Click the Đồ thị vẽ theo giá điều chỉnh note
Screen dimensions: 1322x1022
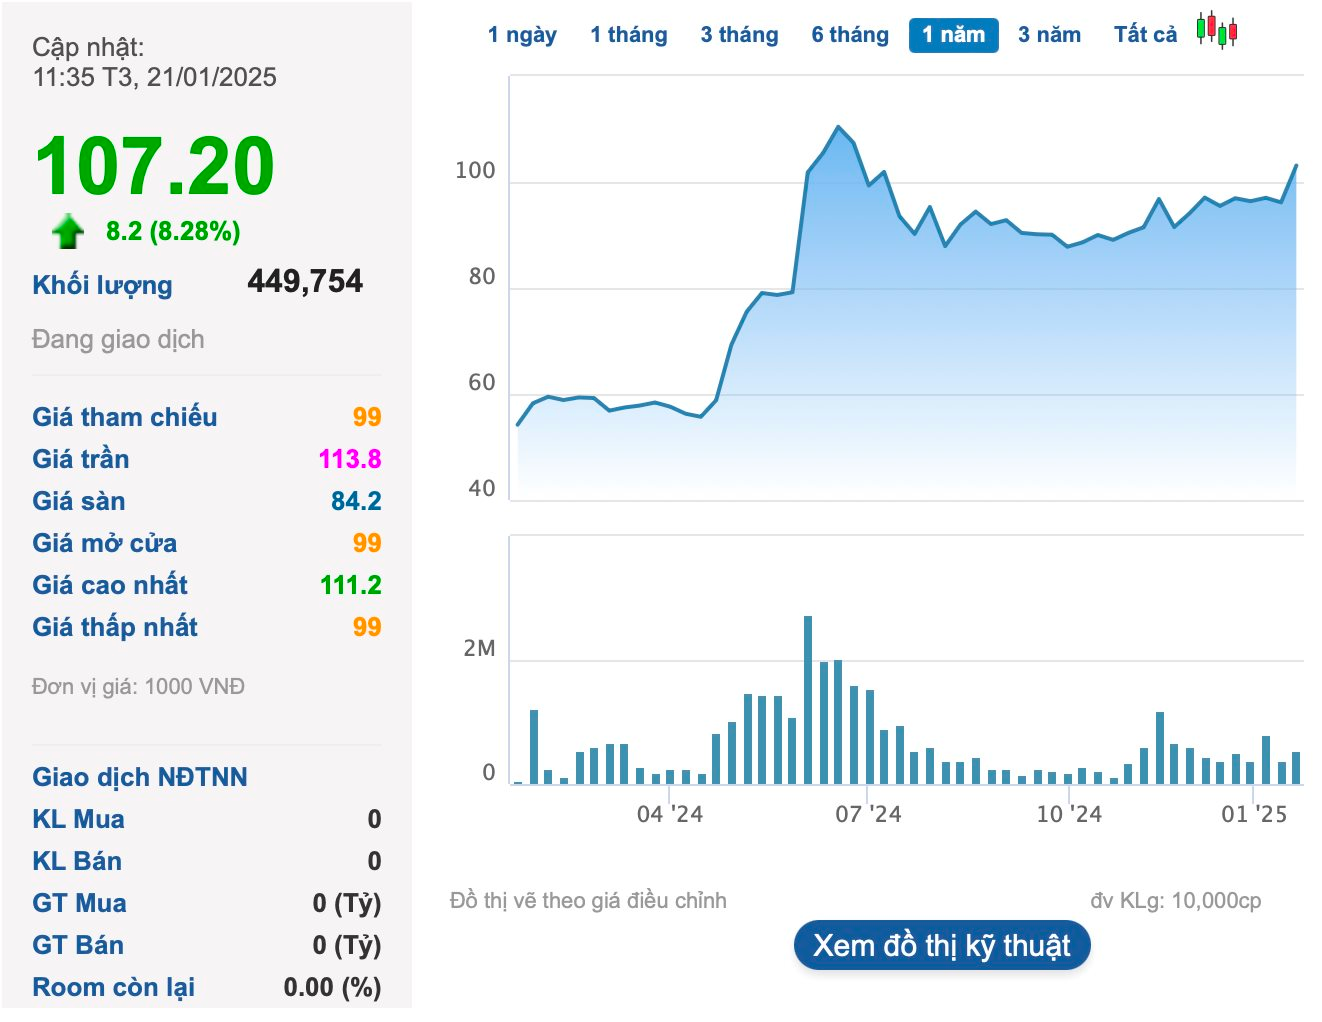pyautogui.click(x=588, y=901)
